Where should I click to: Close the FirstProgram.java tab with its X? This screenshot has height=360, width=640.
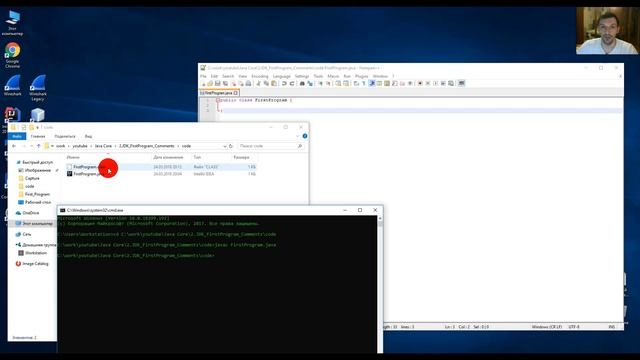click(236, 93)
